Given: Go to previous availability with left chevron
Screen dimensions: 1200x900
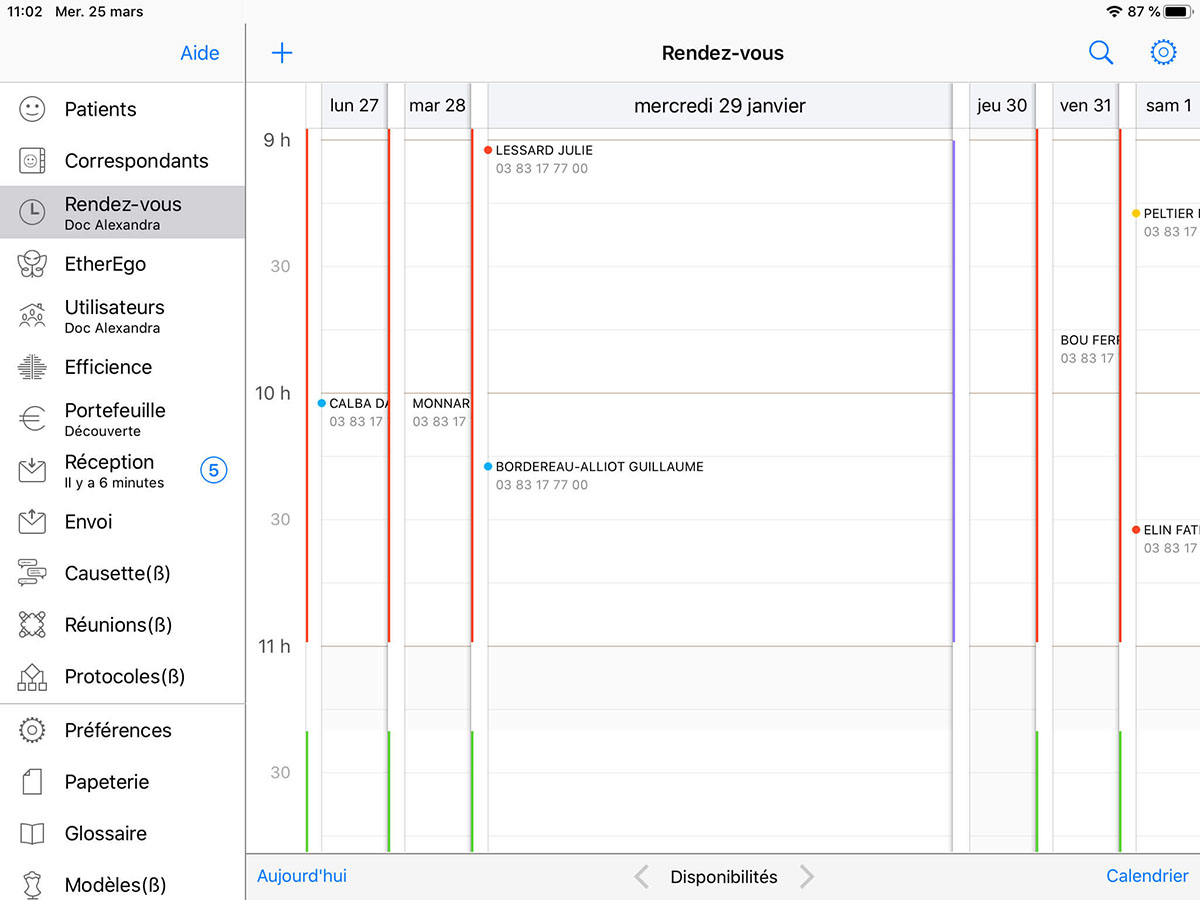Looking at the screenshot, I should pos(642,877).
